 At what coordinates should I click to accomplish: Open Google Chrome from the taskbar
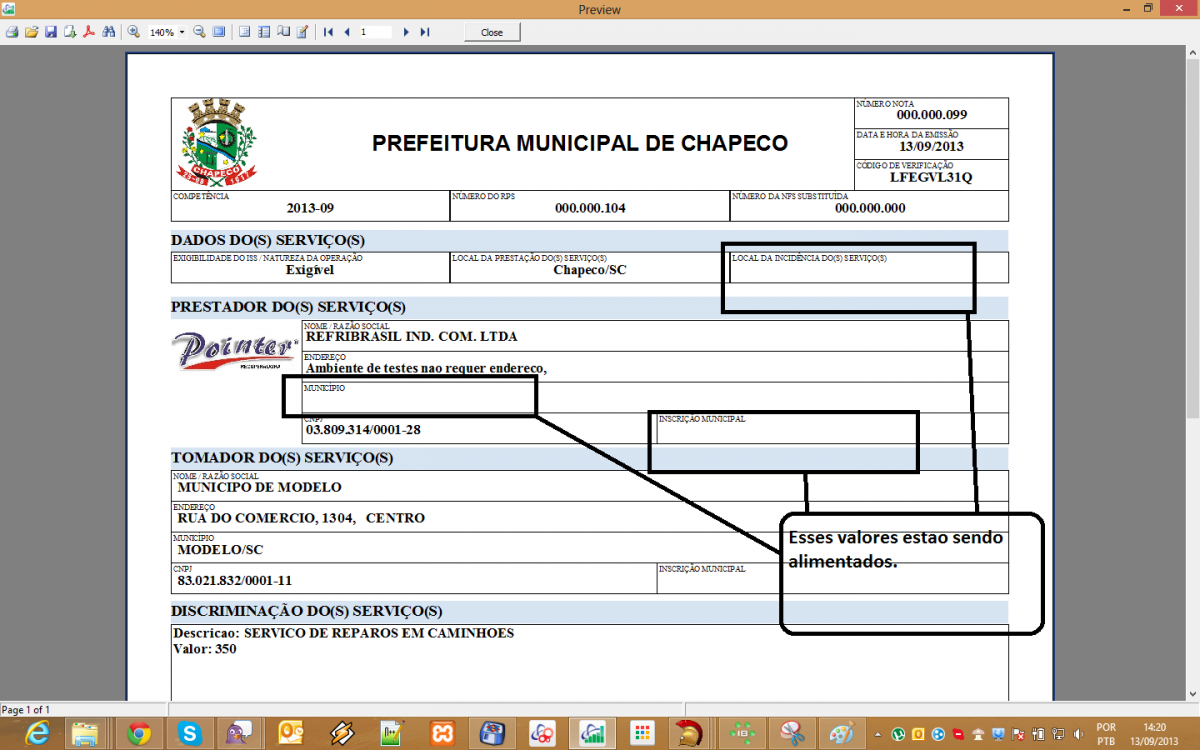(139, 734)
